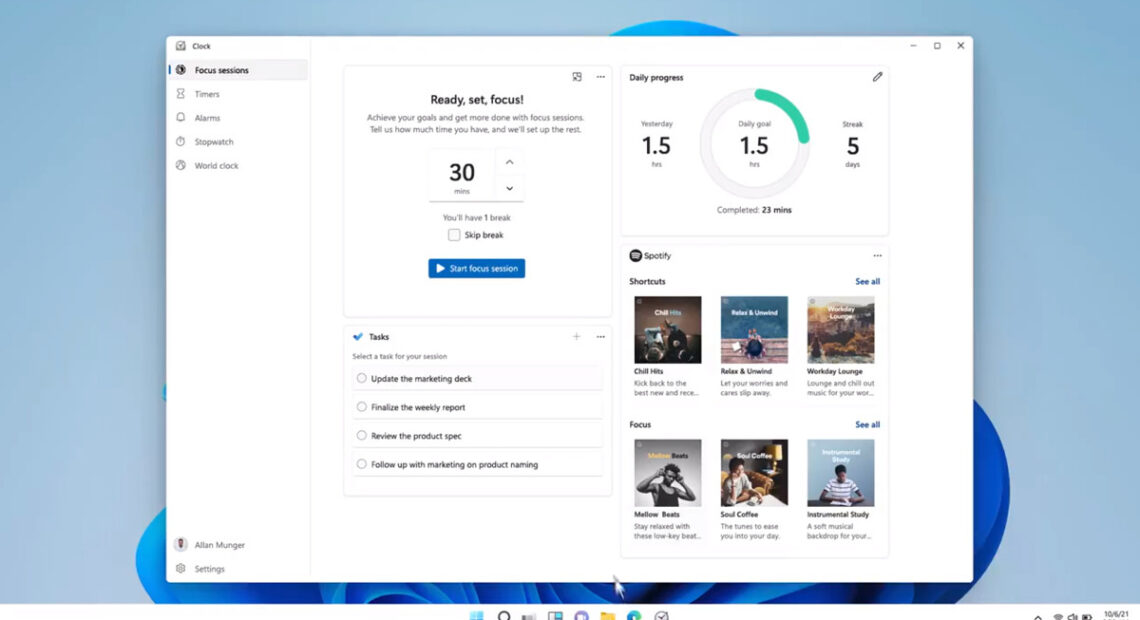This screenshot has width=1140, height=620.
Task: Tick the Skip break checkbox
Action: (x=454, y=235)
